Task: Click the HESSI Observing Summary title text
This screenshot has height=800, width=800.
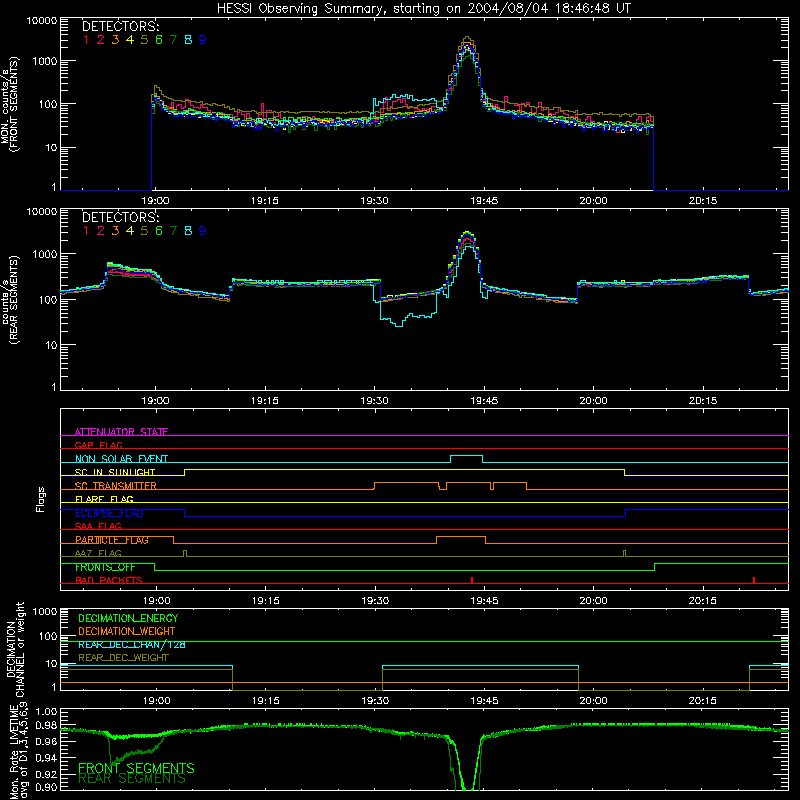Action: tap(424, 8)
